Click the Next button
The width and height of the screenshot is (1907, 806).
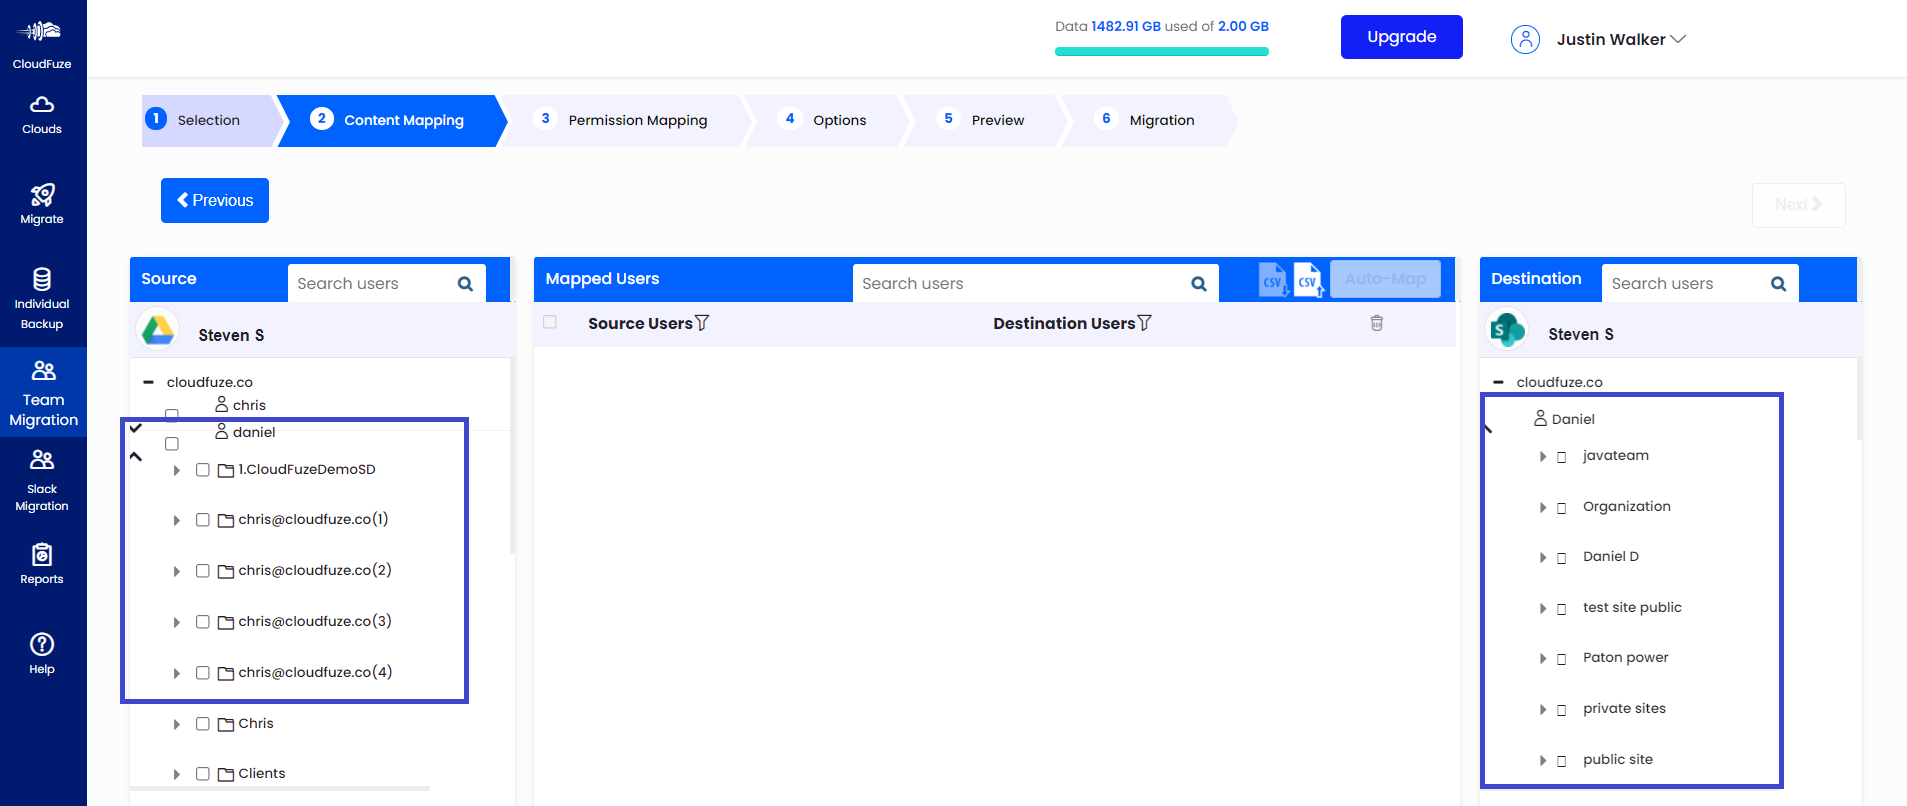tap(1798, 205)
